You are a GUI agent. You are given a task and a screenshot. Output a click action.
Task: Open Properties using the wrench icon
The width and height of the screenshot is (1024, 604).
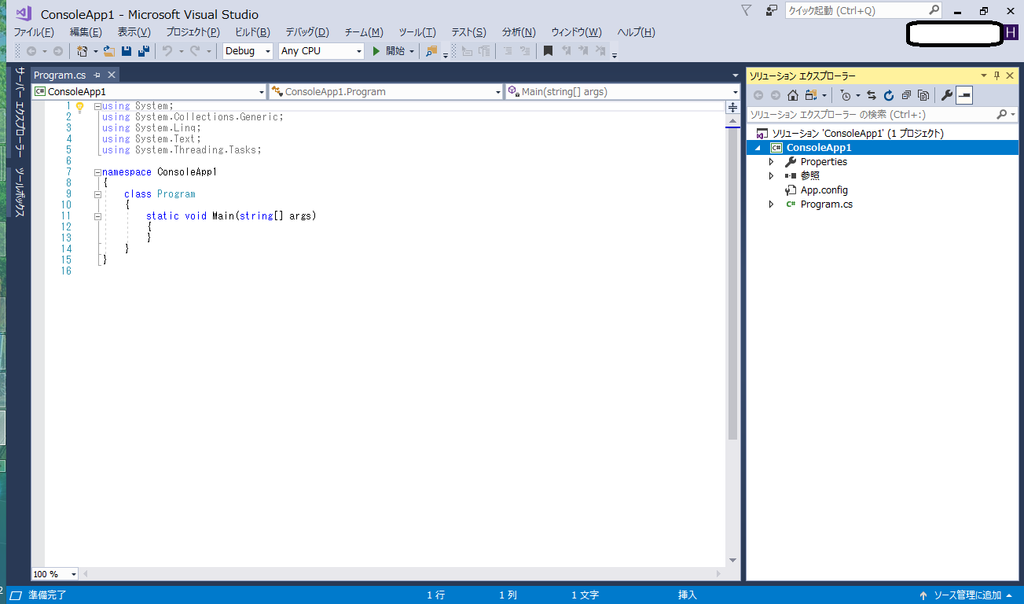click(946, 95)
